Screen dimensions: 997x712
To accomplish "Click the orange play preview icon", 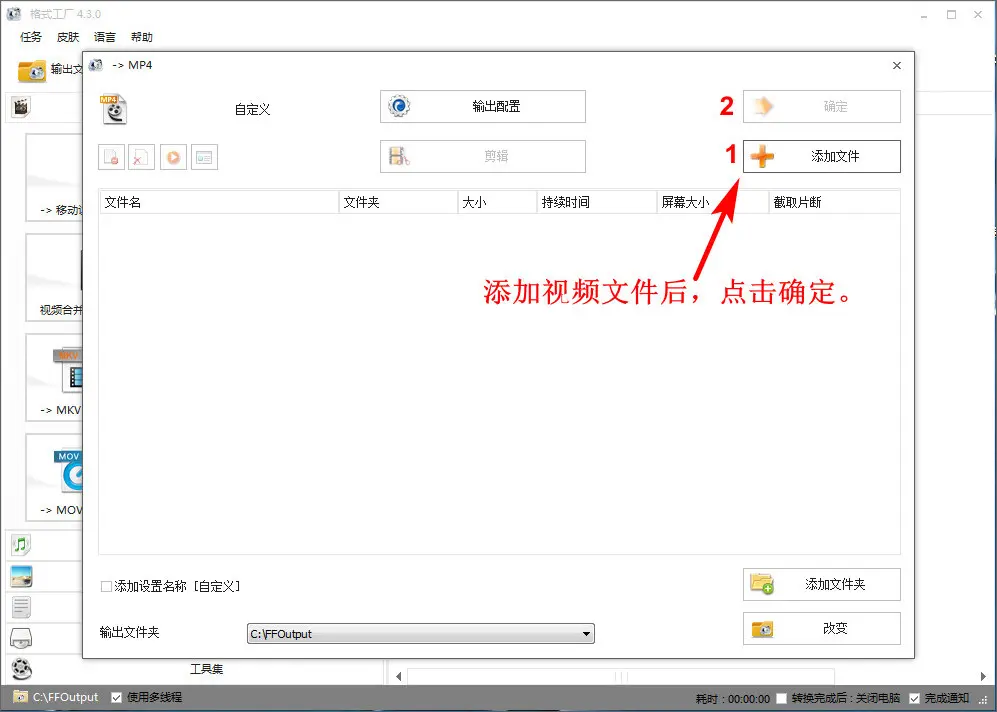I will pos(173,157).
